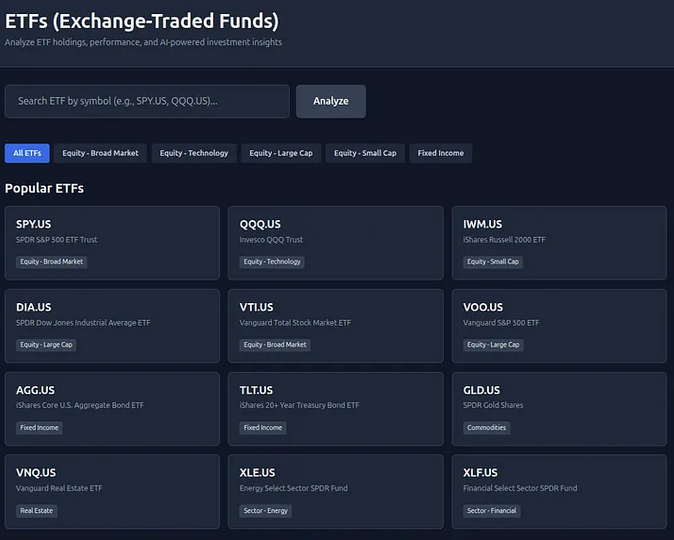Screen dimensions: 674x540
Task: Open the QQQ.US Invesco QQQ Trust card
Action: (x=335, y=242)
